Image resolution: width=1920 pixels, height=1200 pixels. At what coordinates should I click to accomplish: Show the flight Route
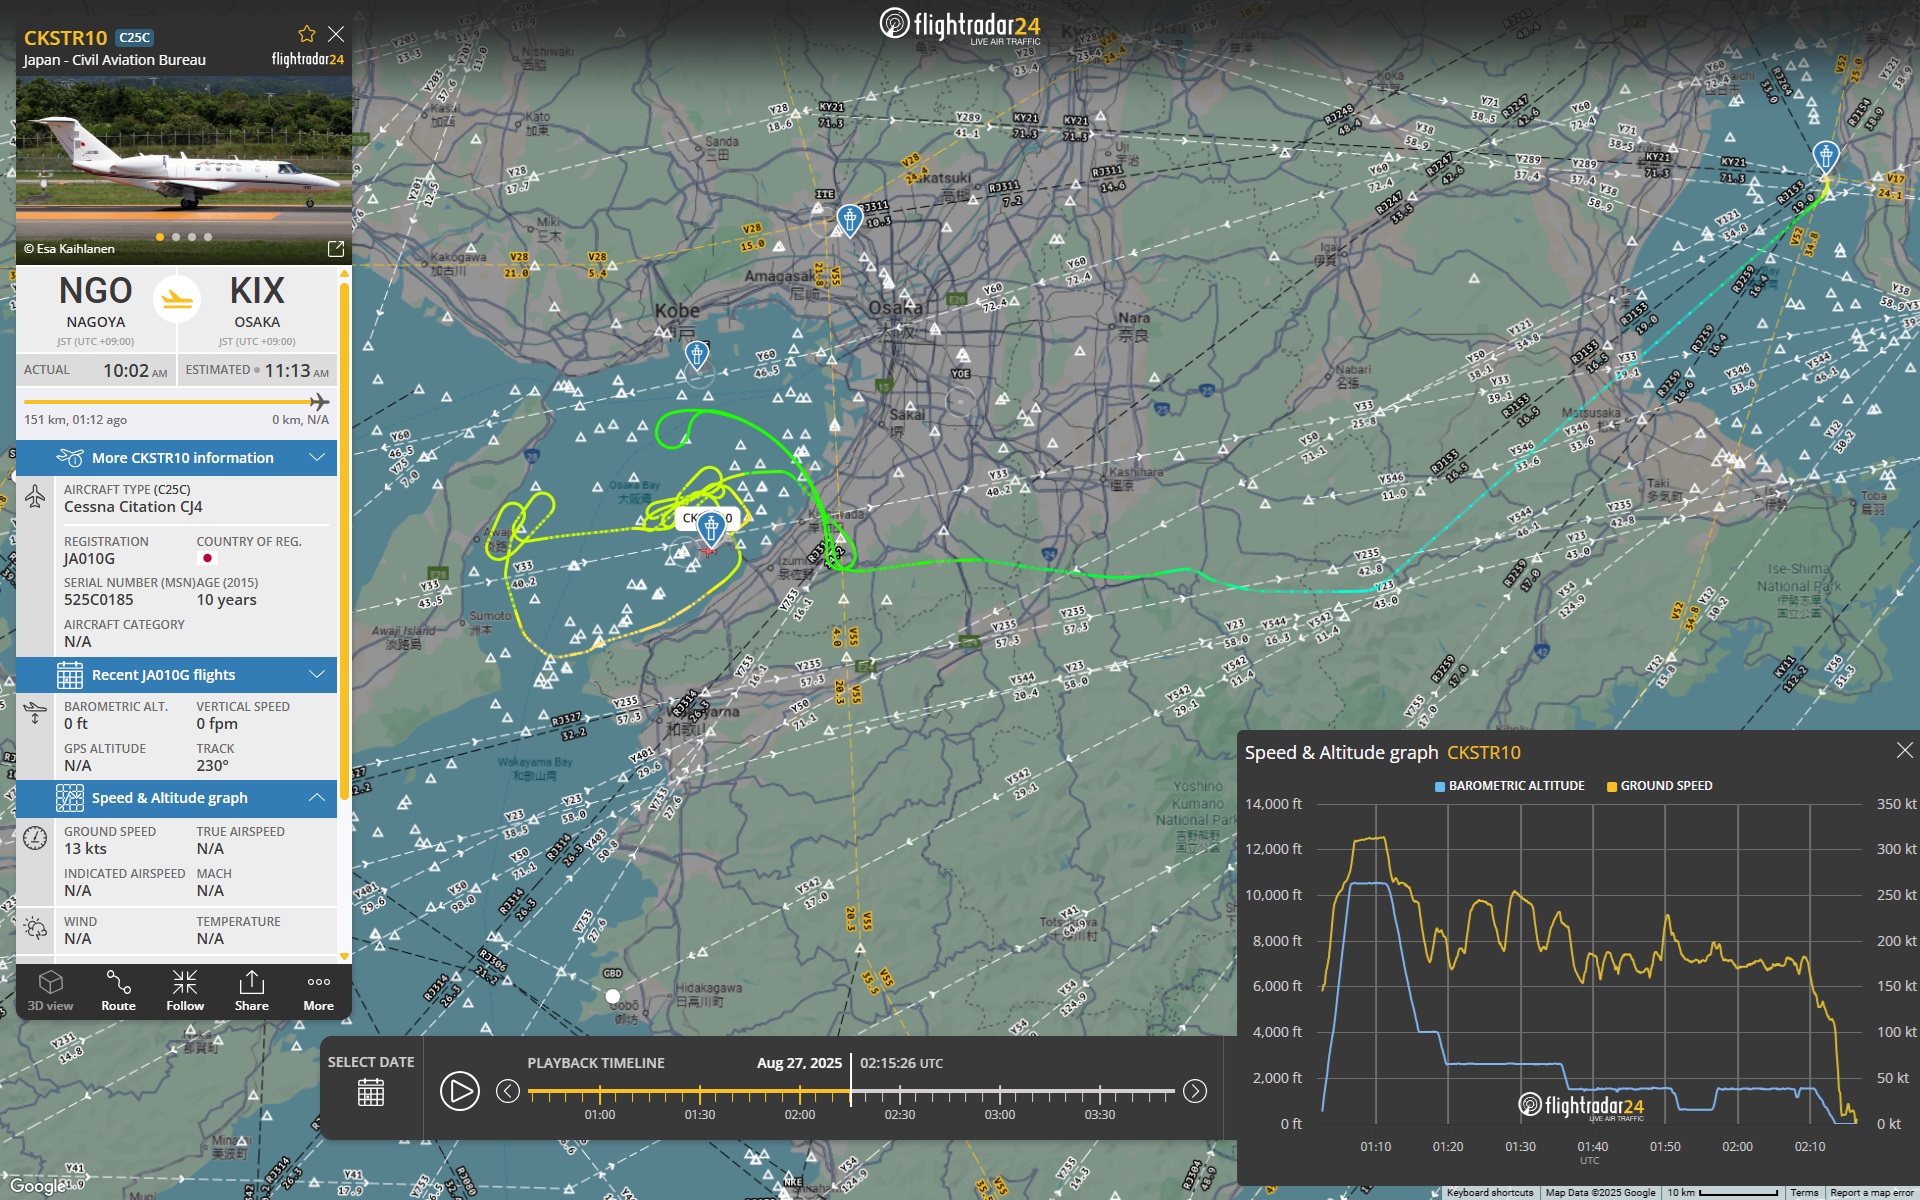[118, 991]
